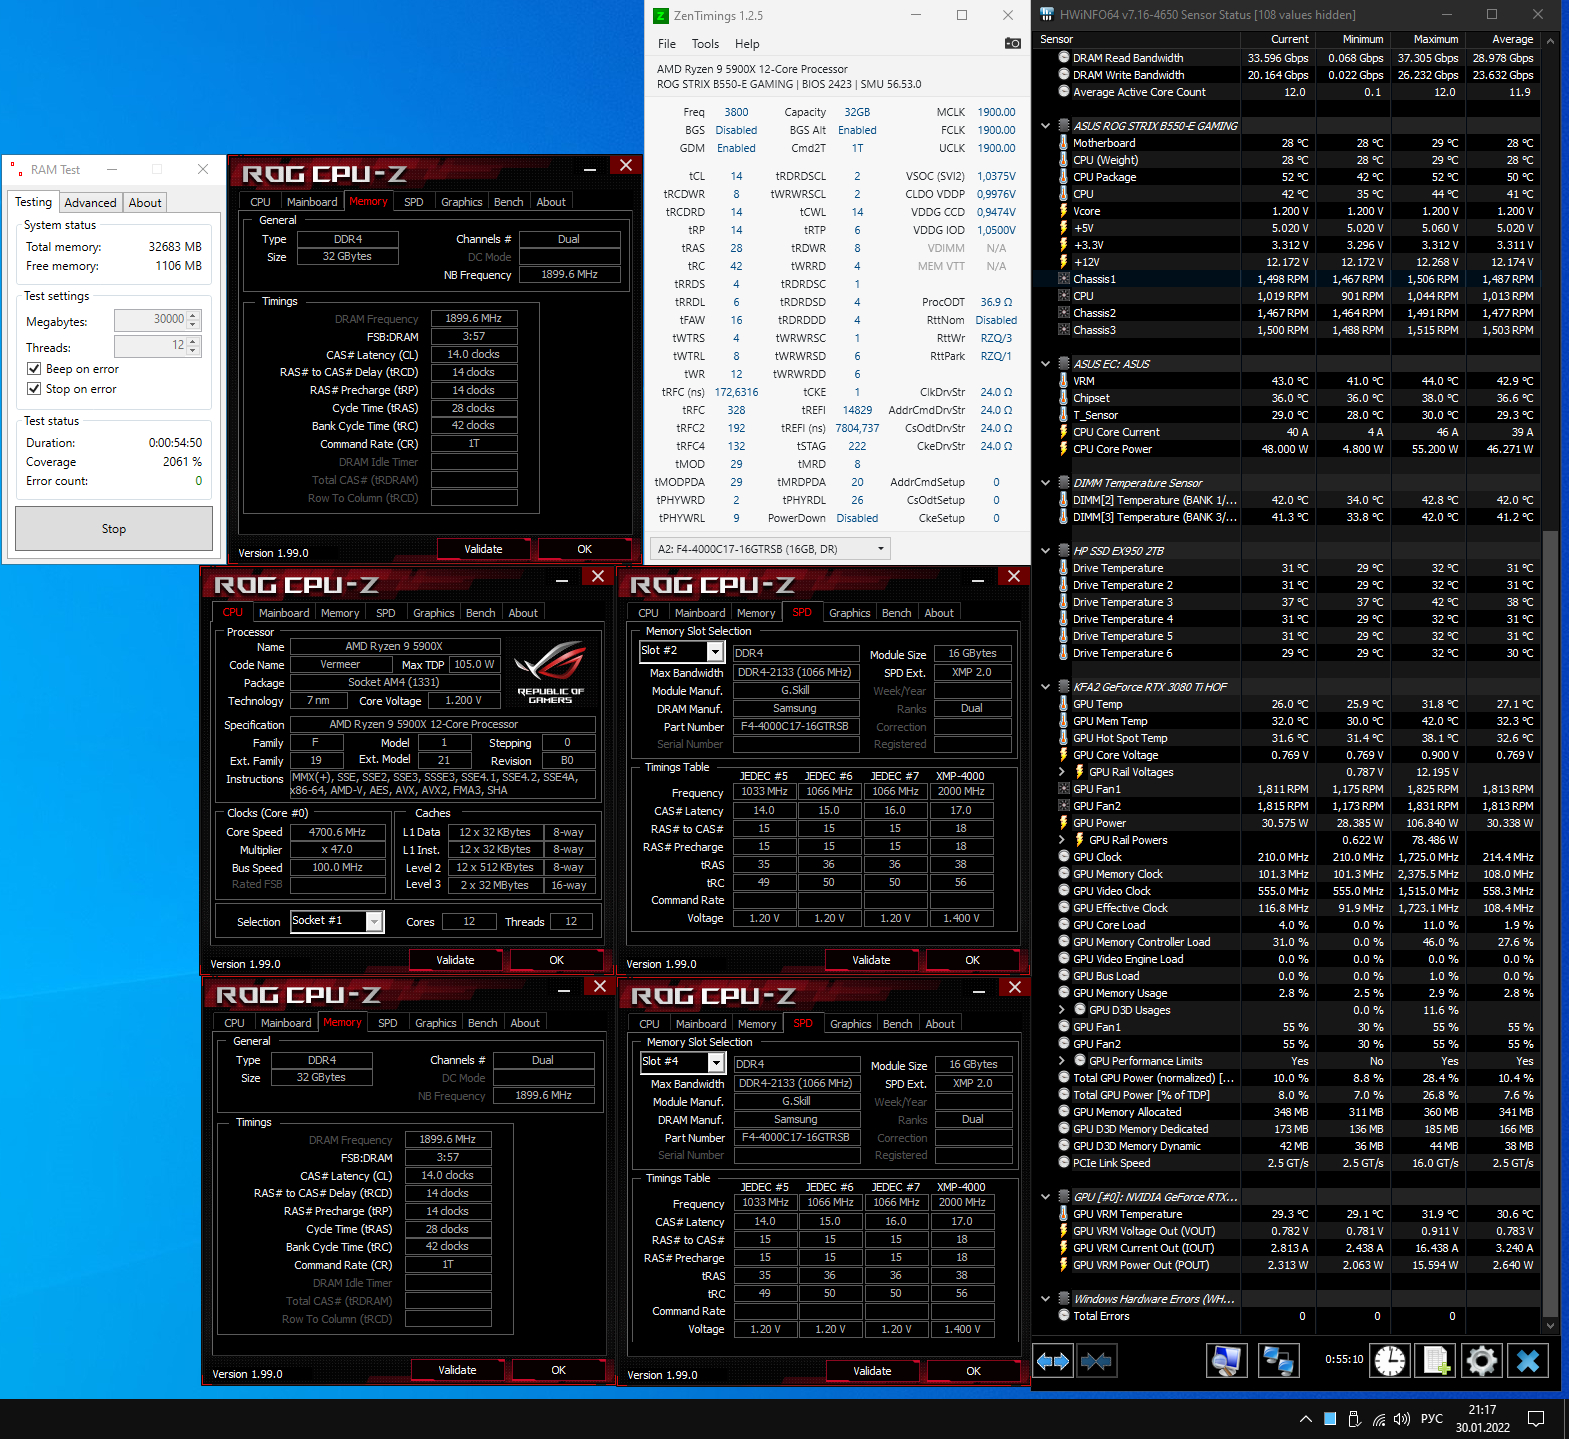The width and height of the screenshot is (1569, 1439).
Task: Collapse the KFA2 GeForce RTX 3080 Ti HOF group
Action: (1046, 687)
